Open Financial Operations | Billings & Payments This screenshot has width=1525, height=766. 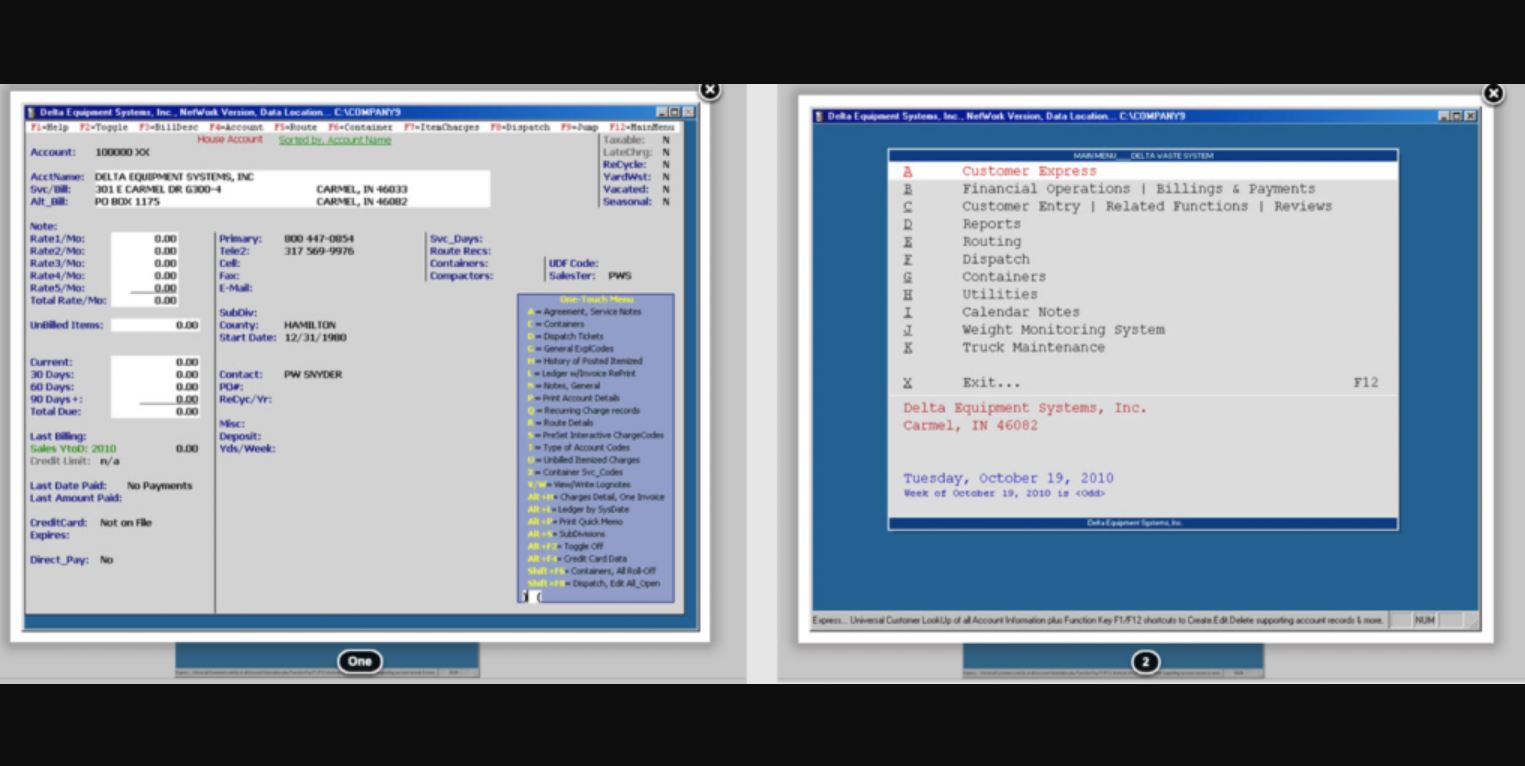coord(1138,189)
